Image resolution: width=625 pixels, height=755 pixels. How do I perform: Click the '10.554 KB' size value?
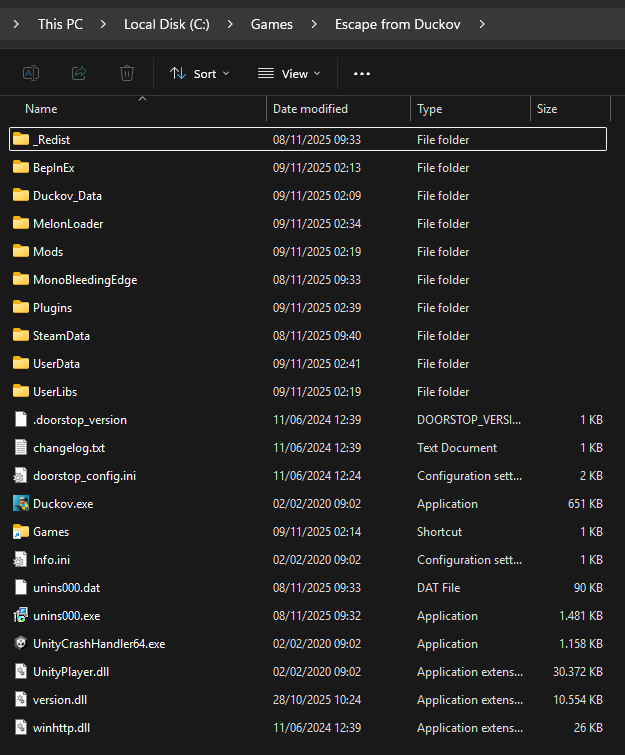click(578, 700)
